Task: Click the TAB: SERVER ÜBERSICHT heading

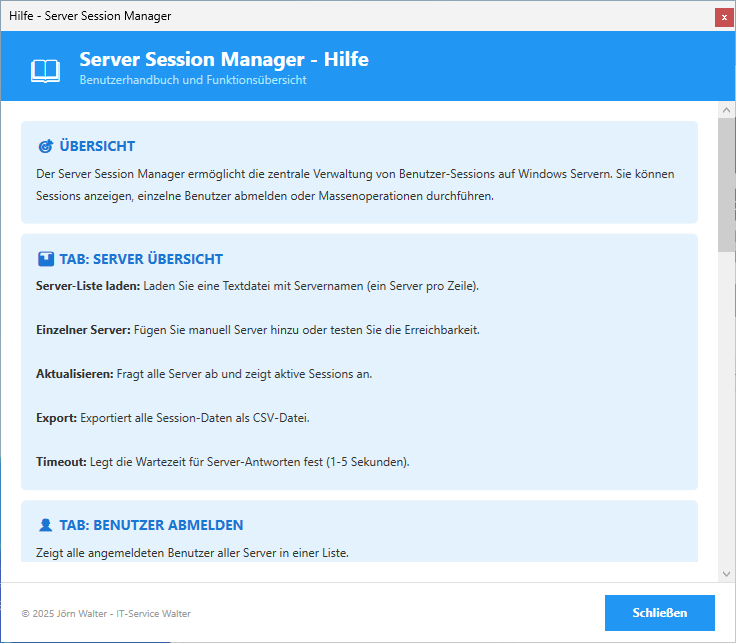Action: tap(141, 259)
